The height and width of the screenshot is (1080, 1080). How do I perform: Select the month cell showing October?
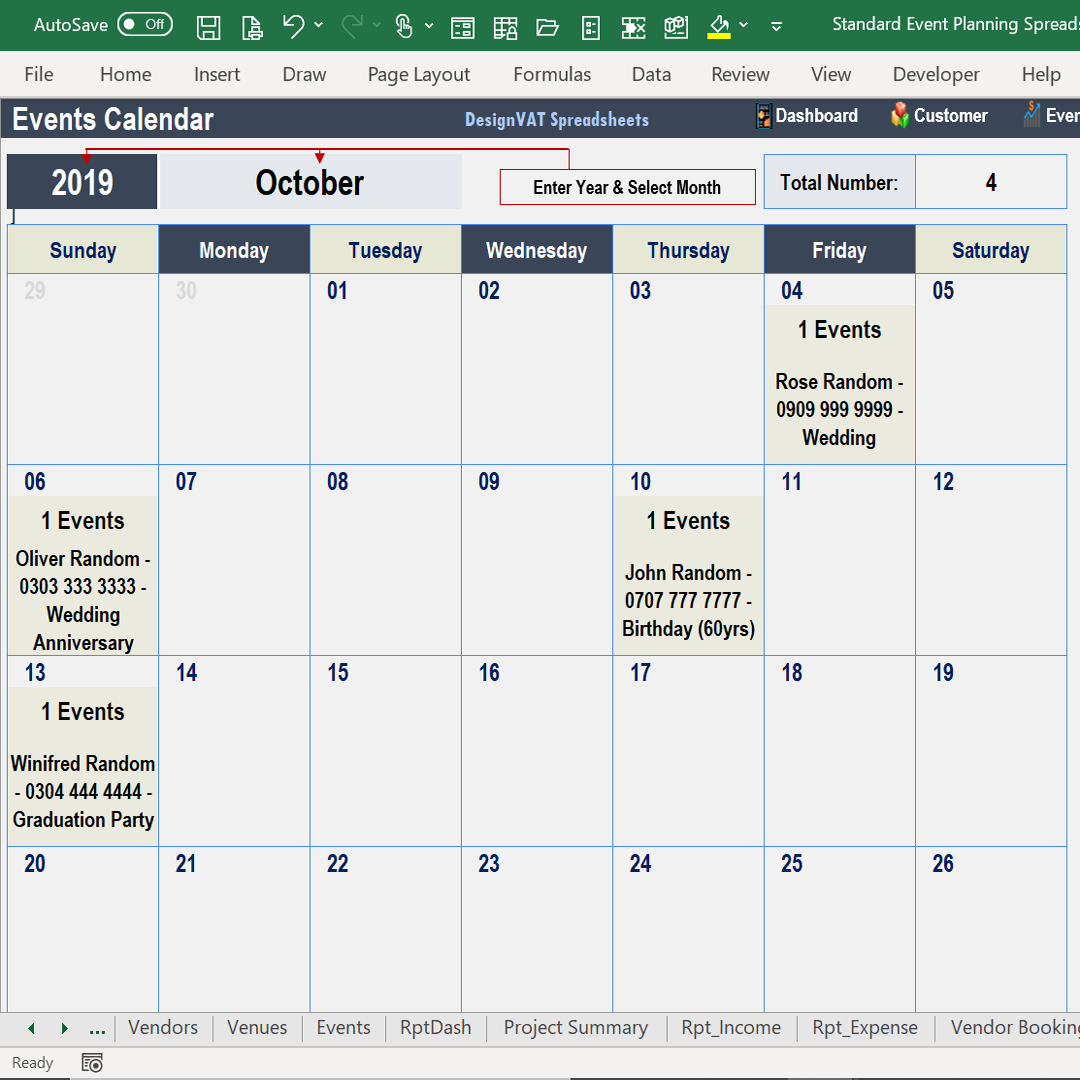coord(309,181)
